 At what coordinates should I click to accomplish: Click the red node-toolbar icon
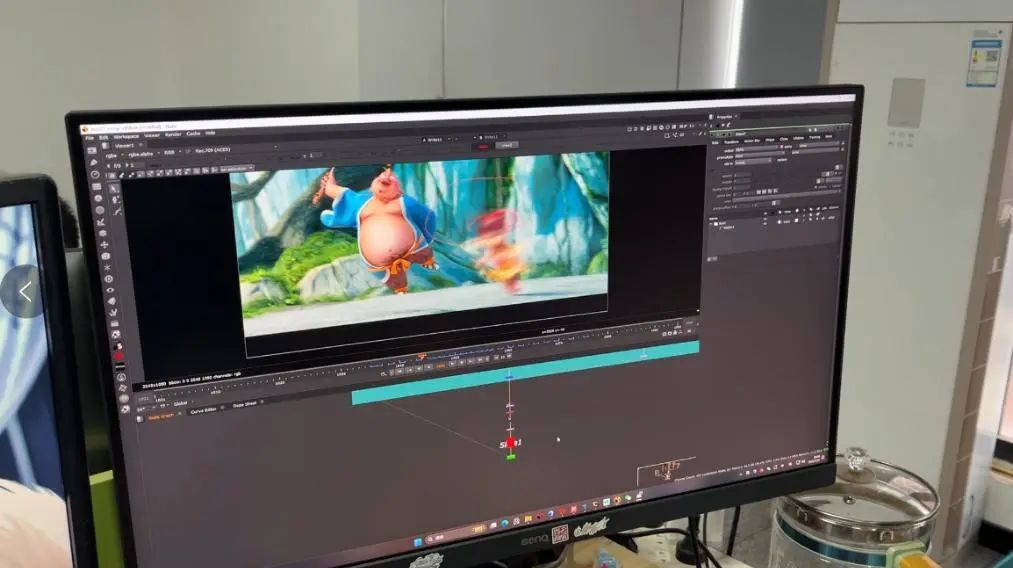tap(118, 356)
